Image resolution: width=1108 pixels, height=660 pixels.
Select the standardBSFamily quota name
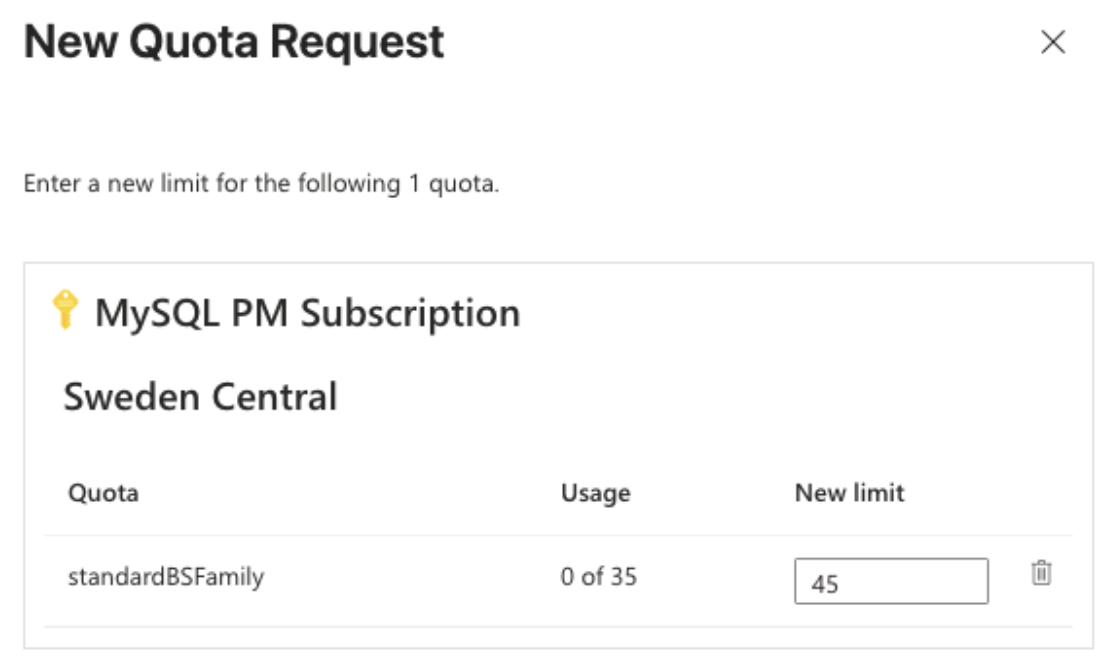[166, 577]
